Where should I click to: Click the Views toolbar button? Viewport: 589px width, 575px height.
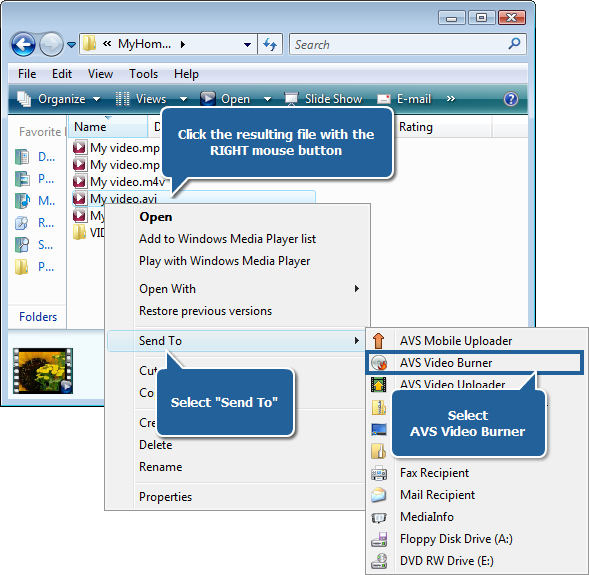(141, 99)
